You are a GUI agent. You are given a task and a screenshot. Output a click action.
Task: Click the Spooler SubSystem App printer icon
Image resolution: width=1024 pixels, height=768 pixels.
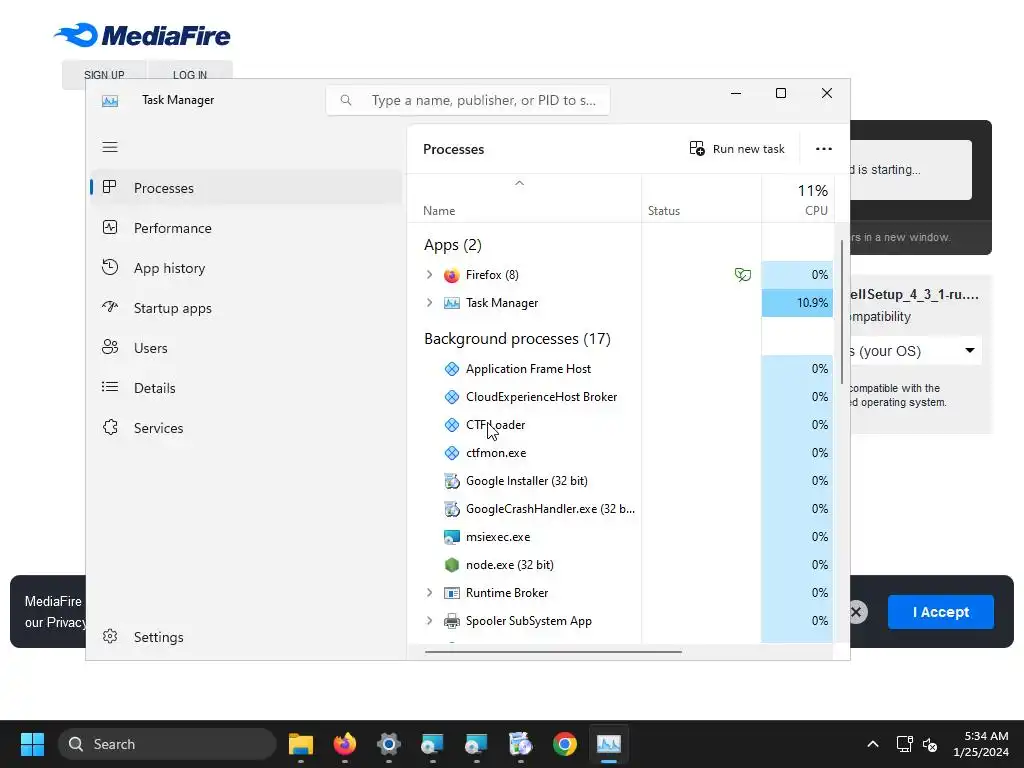click(451, 621)
